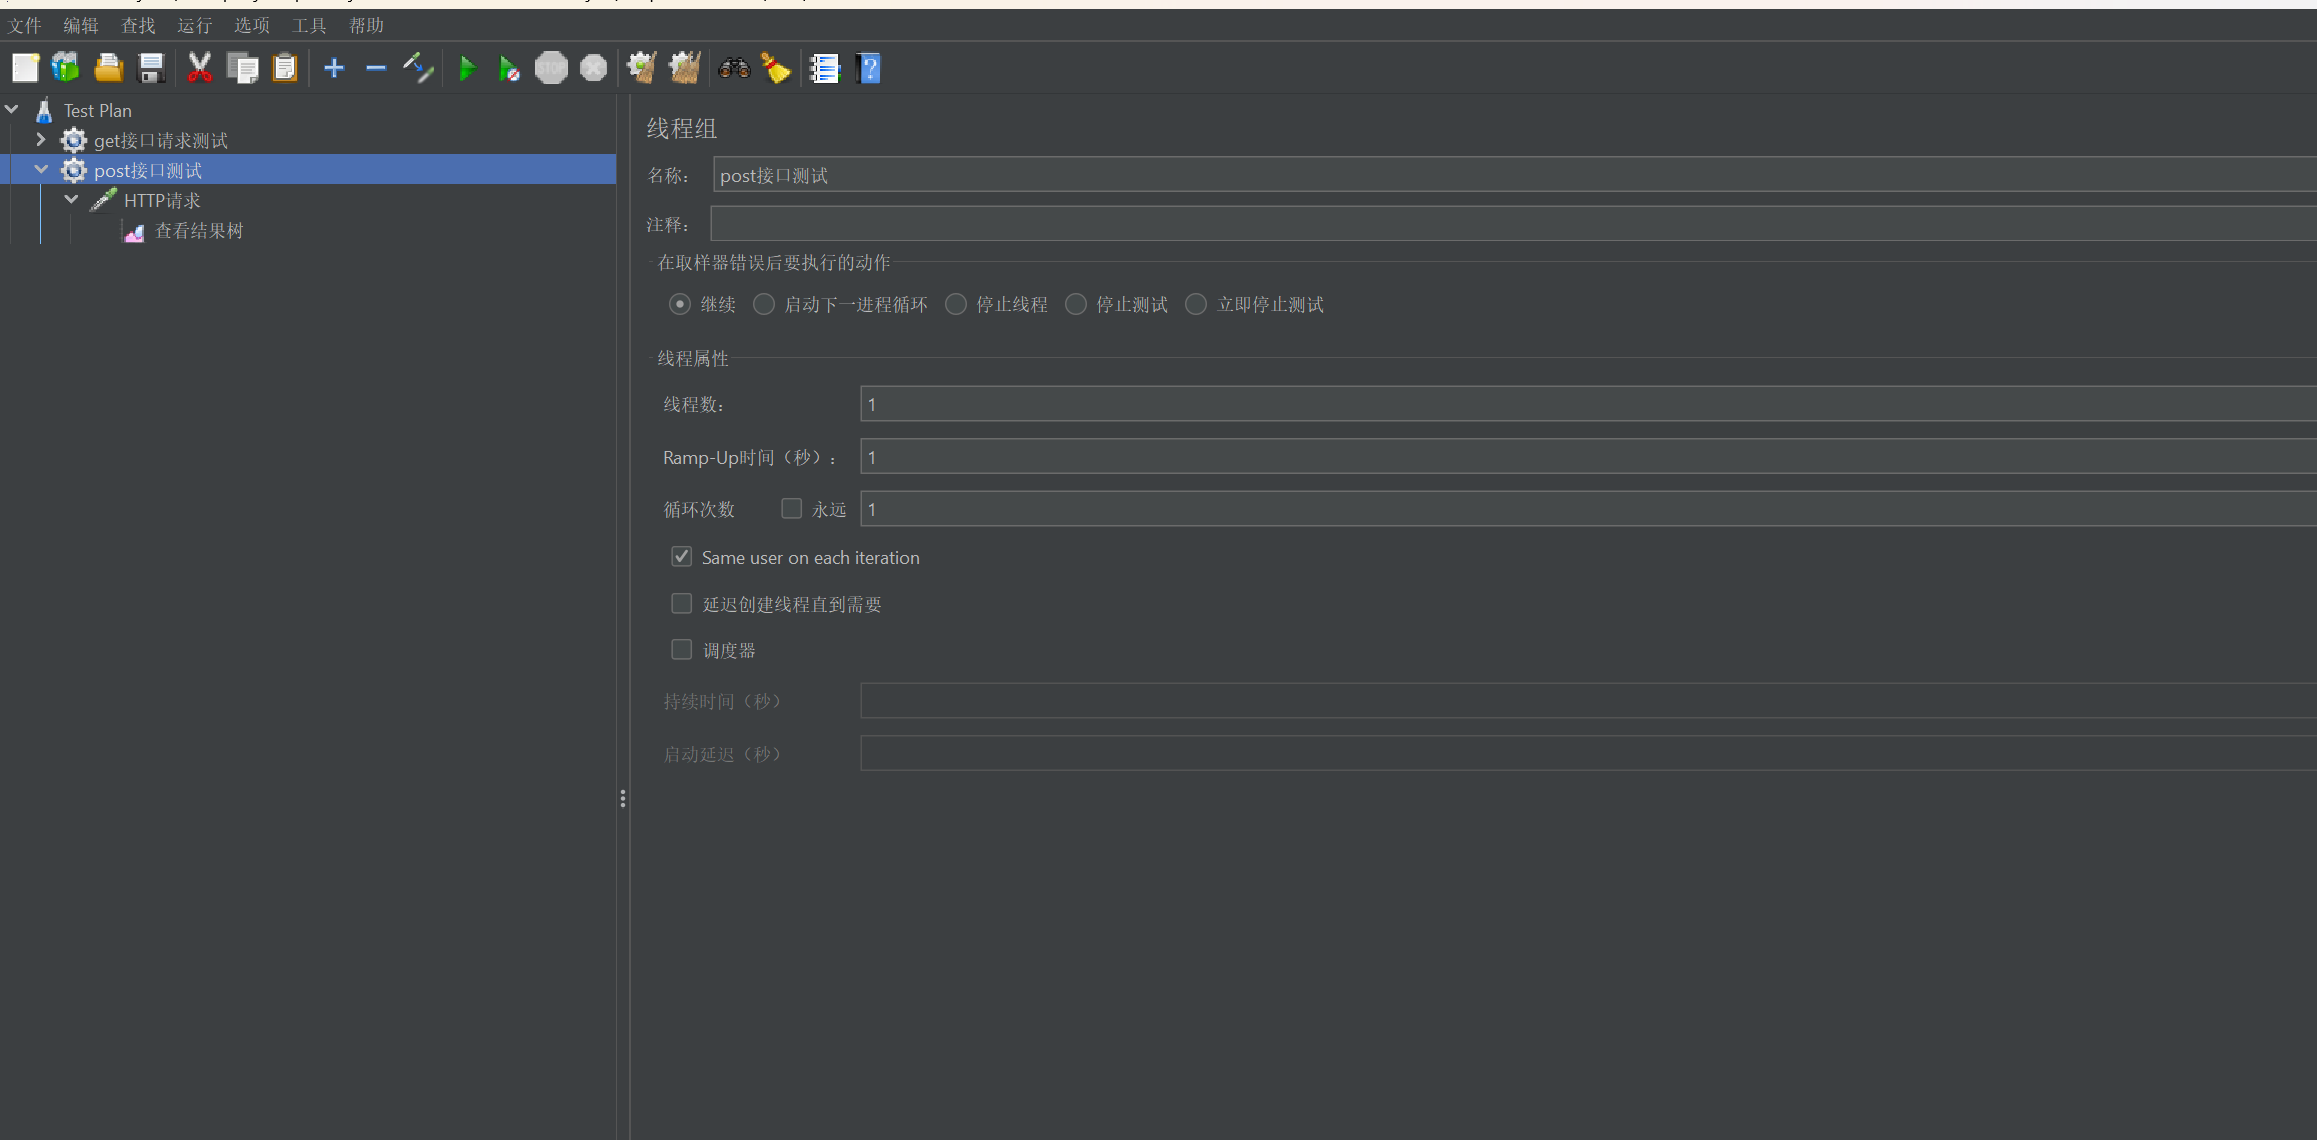Click the Clear all broom icon
This screenshot has height=1140, width=2317.
point(684,69)
